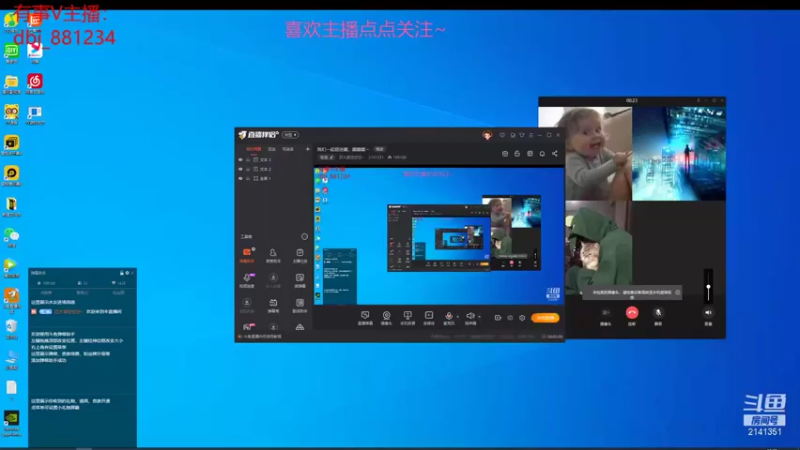Click the edit button beside room title
The width and height of the screenshot is (800, 450).
(x=379, y=149)
